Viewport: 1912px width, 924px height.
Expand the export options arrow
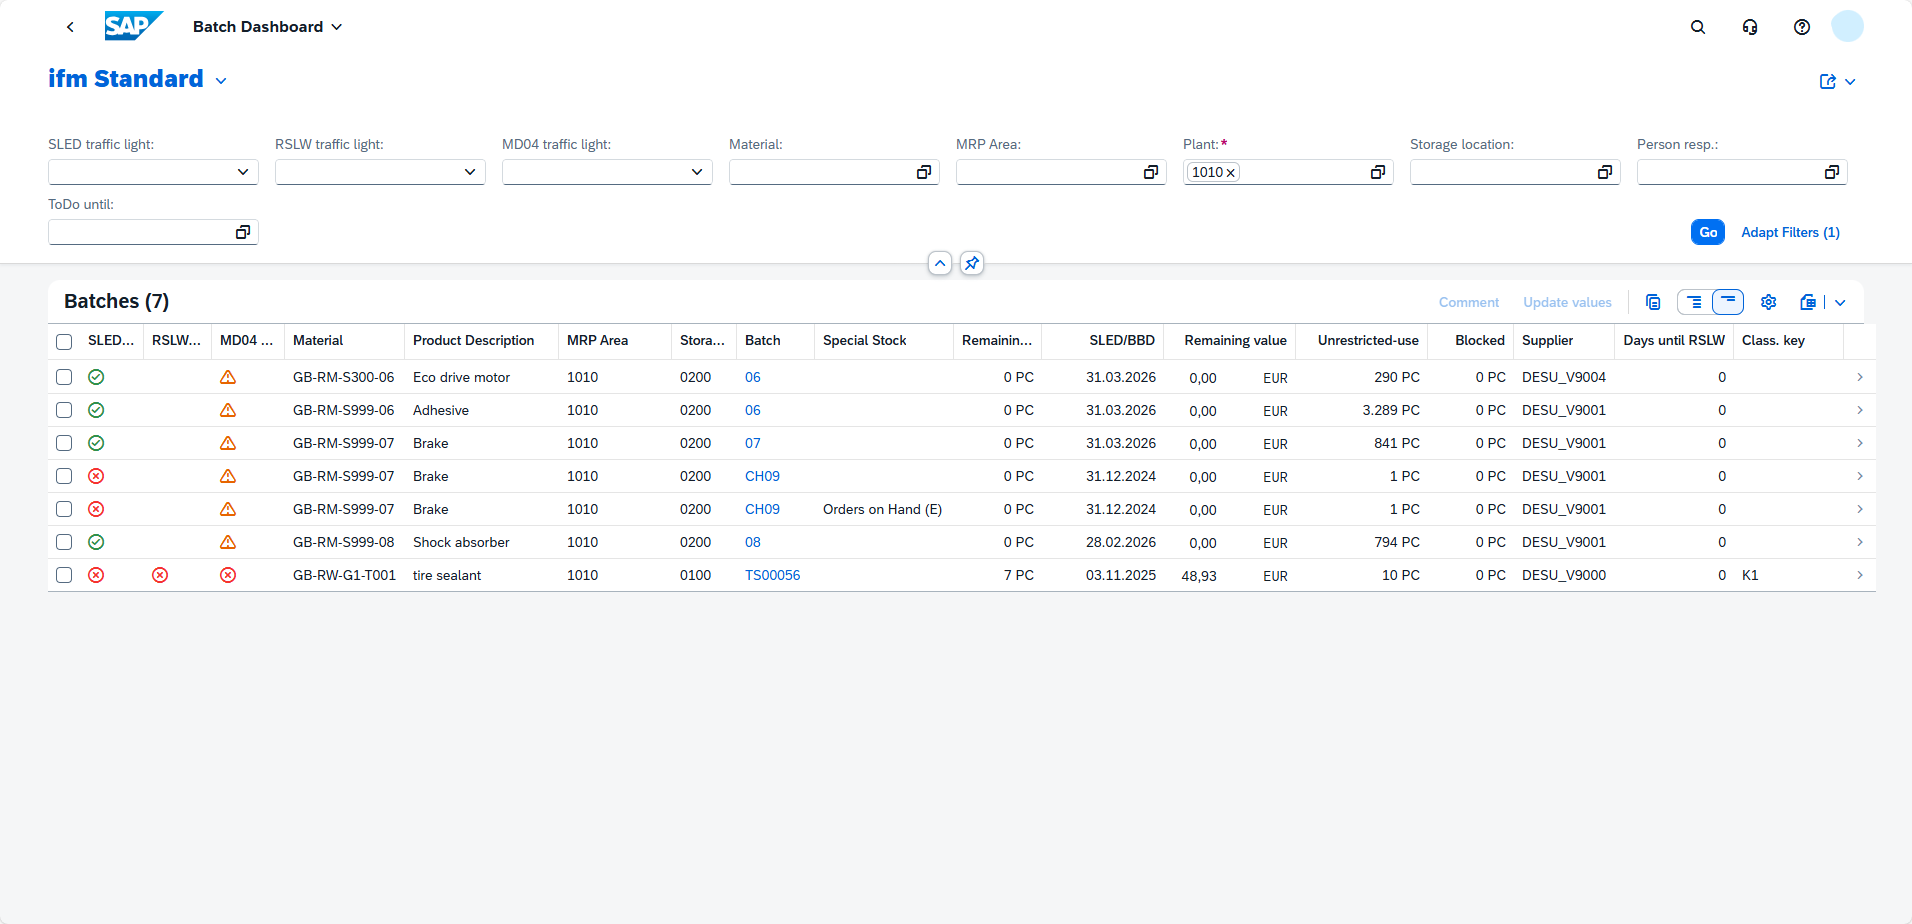tap(1840, 302)
